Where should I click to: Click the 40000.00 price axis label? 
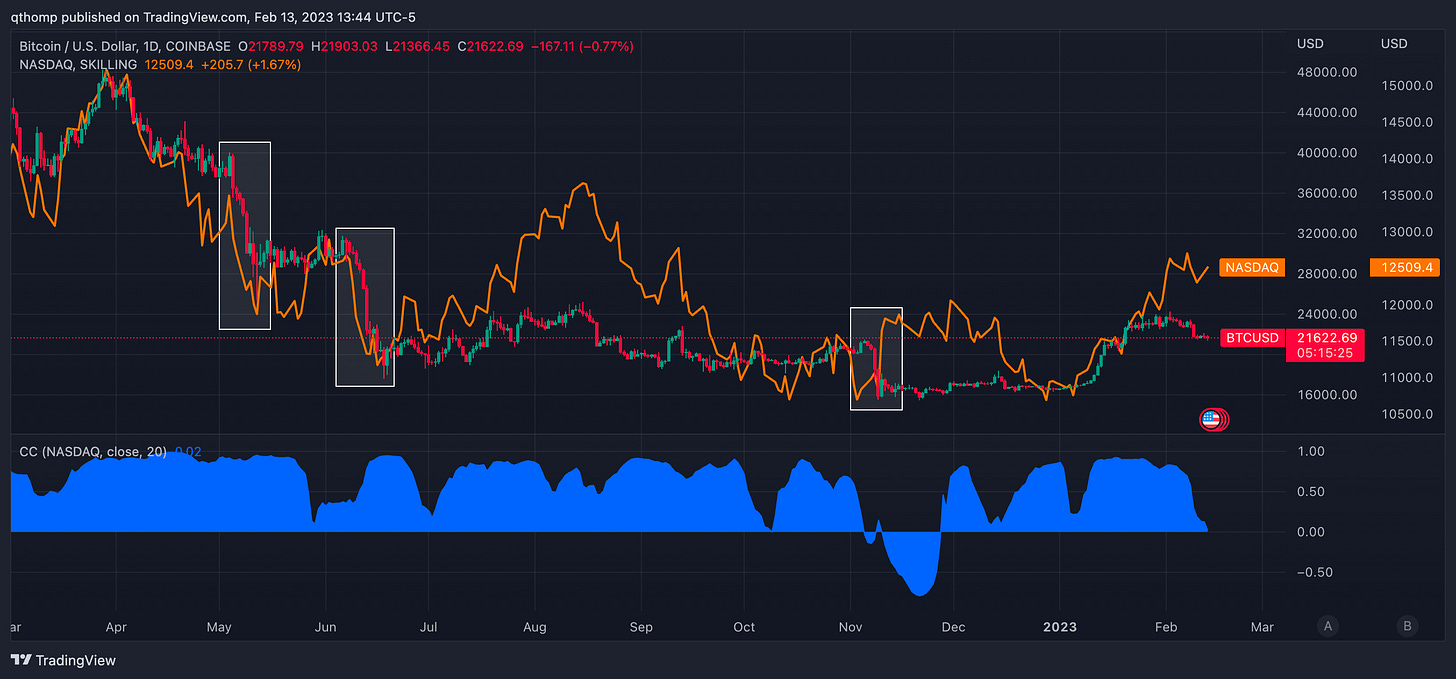(x=1327, y=153)
